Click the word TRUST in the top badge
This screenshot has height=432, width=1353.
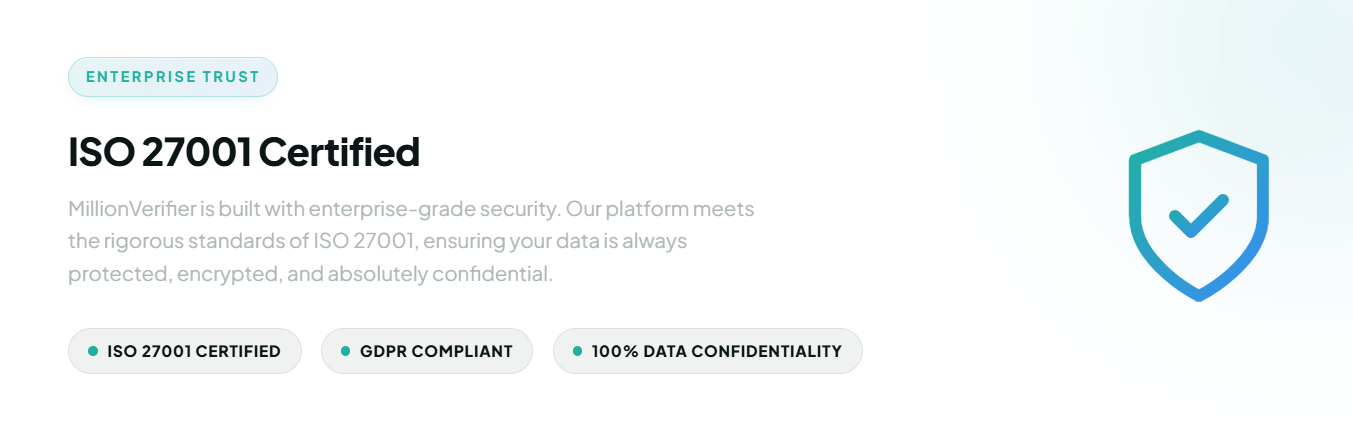(x=229, y=77)
